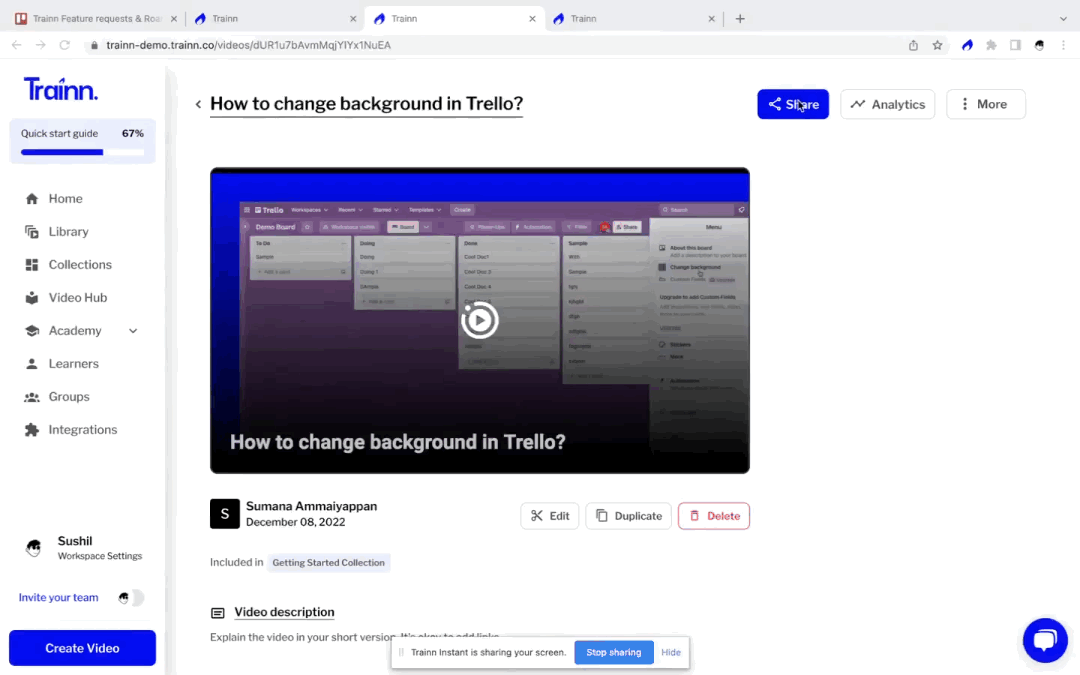Click the Sushil profile avatar

[33, 548]
